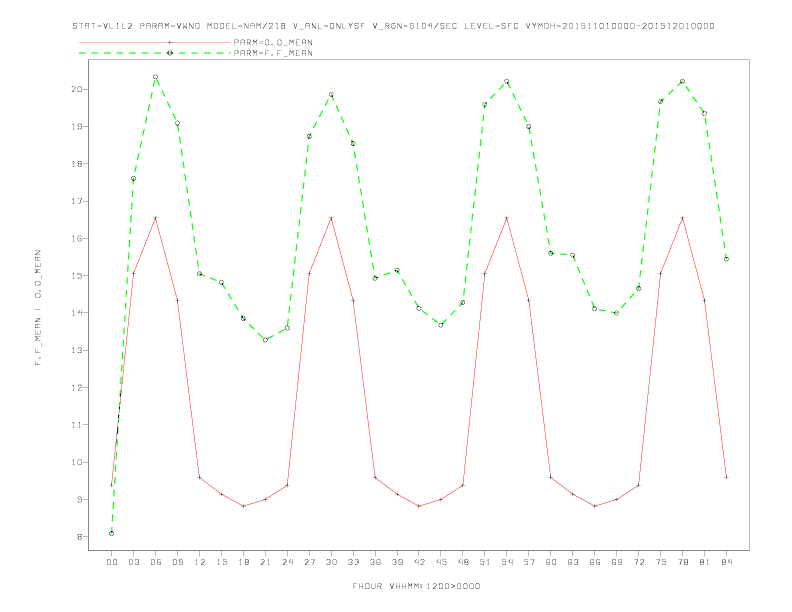Select the red O.O_MEAN point at hour 54

[507, 218]
